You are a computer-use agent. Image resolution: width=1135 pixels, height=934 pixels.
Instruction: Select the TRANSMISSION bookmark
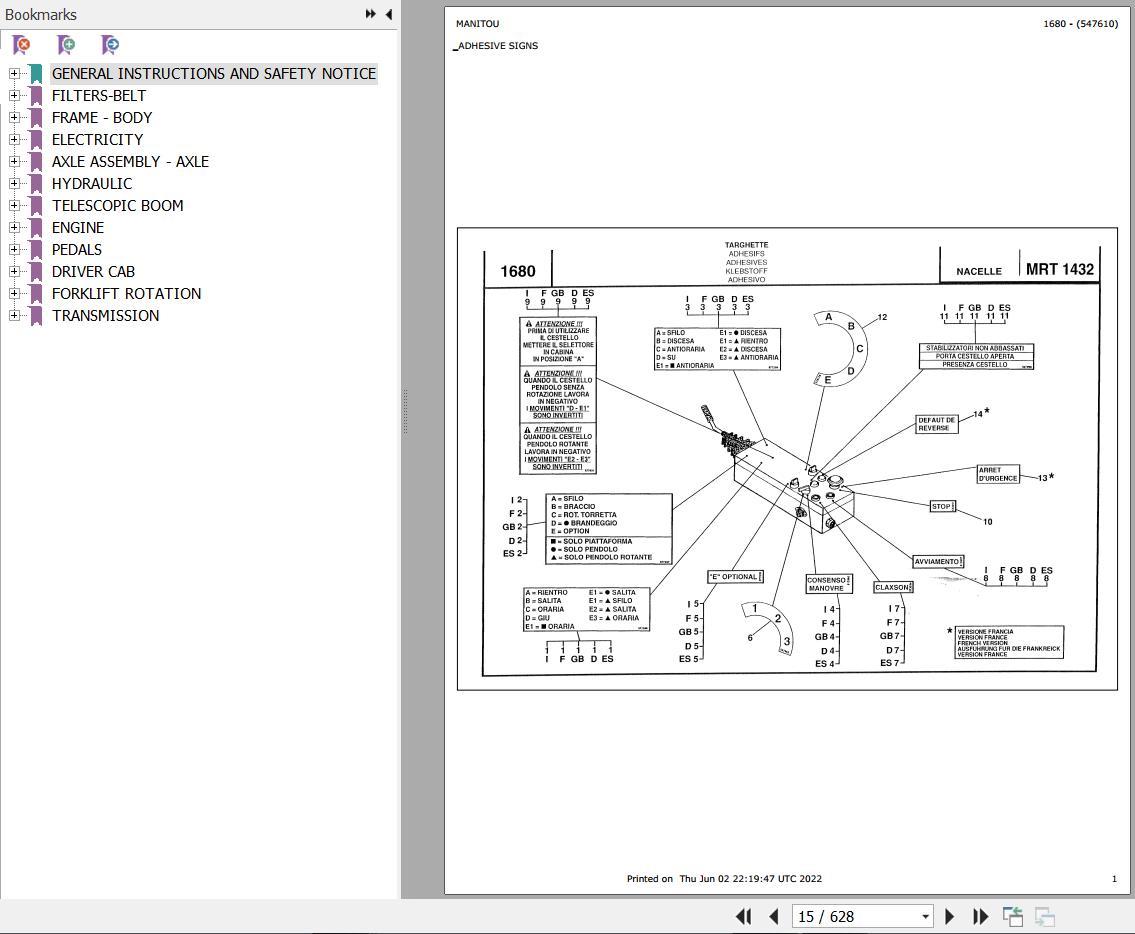(x=105, y=315)
